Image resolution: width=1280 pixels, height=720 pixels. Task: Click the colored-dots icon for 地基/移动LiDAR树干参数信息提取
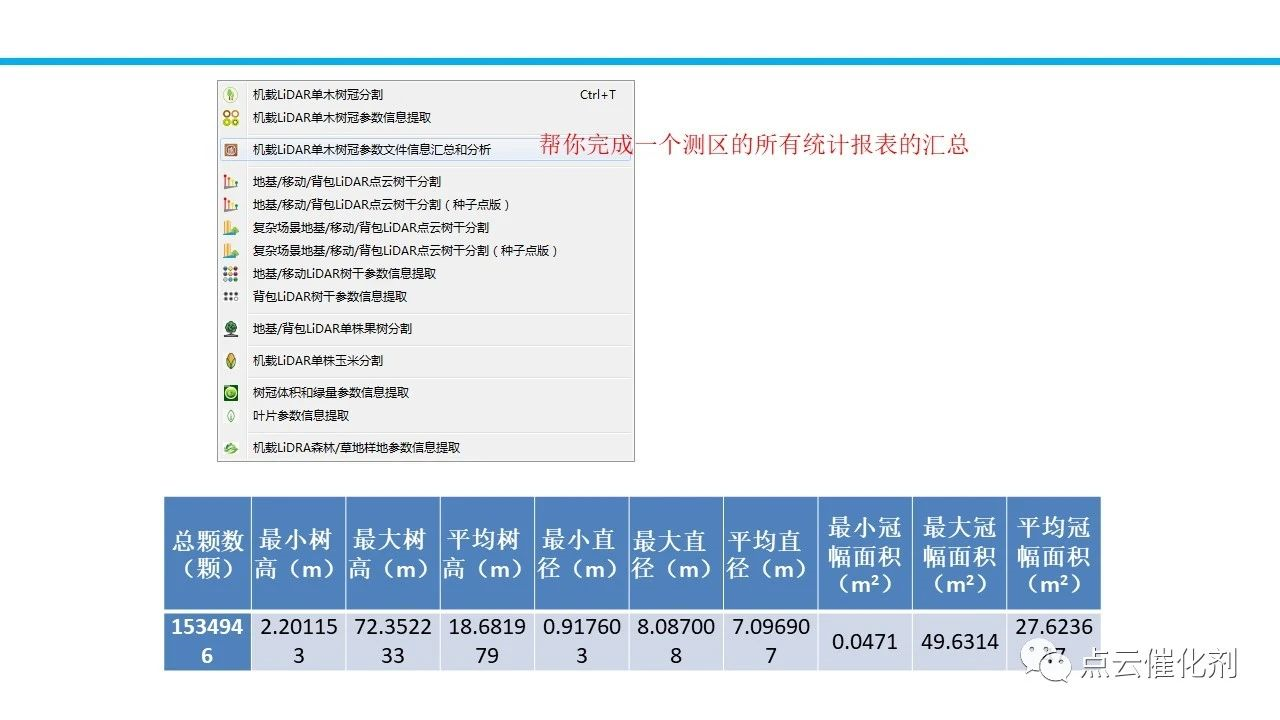pyautogui.click(x=231, y=274)
